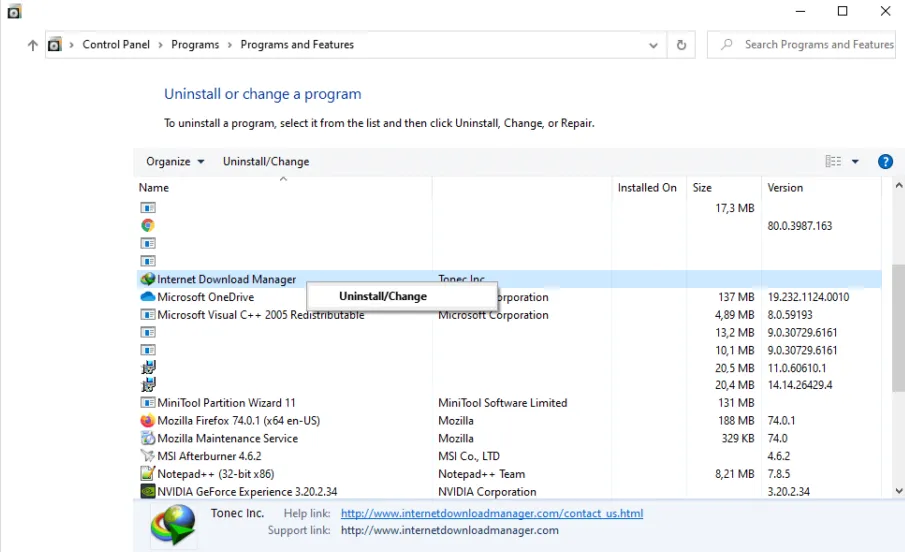Image resolution: width=905 pixels, height=552 pixels.
Task: Click the list scrollbar up arrow
Action: pyautogui.click(x=899, y=185)
